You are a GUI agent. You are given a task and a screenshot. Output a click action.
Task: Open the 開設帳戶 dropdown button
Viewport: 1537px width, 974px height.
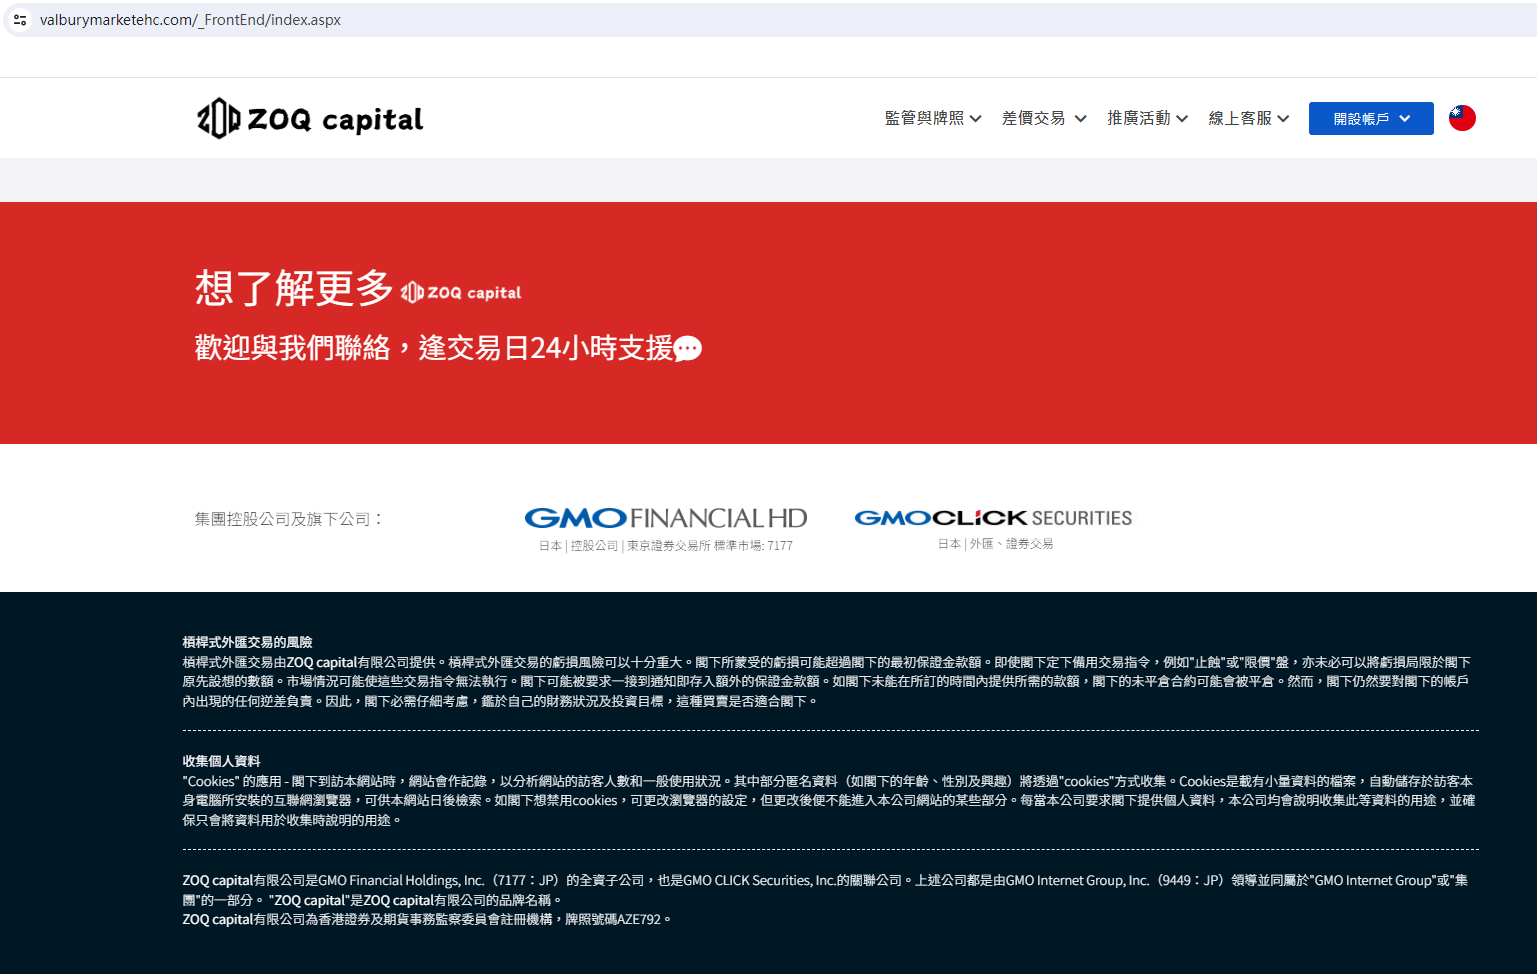tap(1371, 118)
